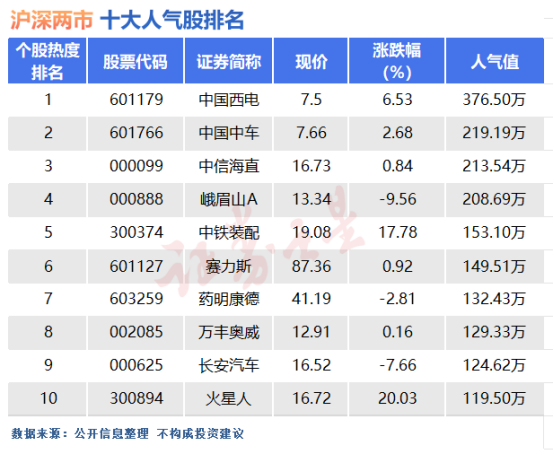Click the 火星人 name cell
This screenshot has height=455, width=554.
click(x=229, y=399)
